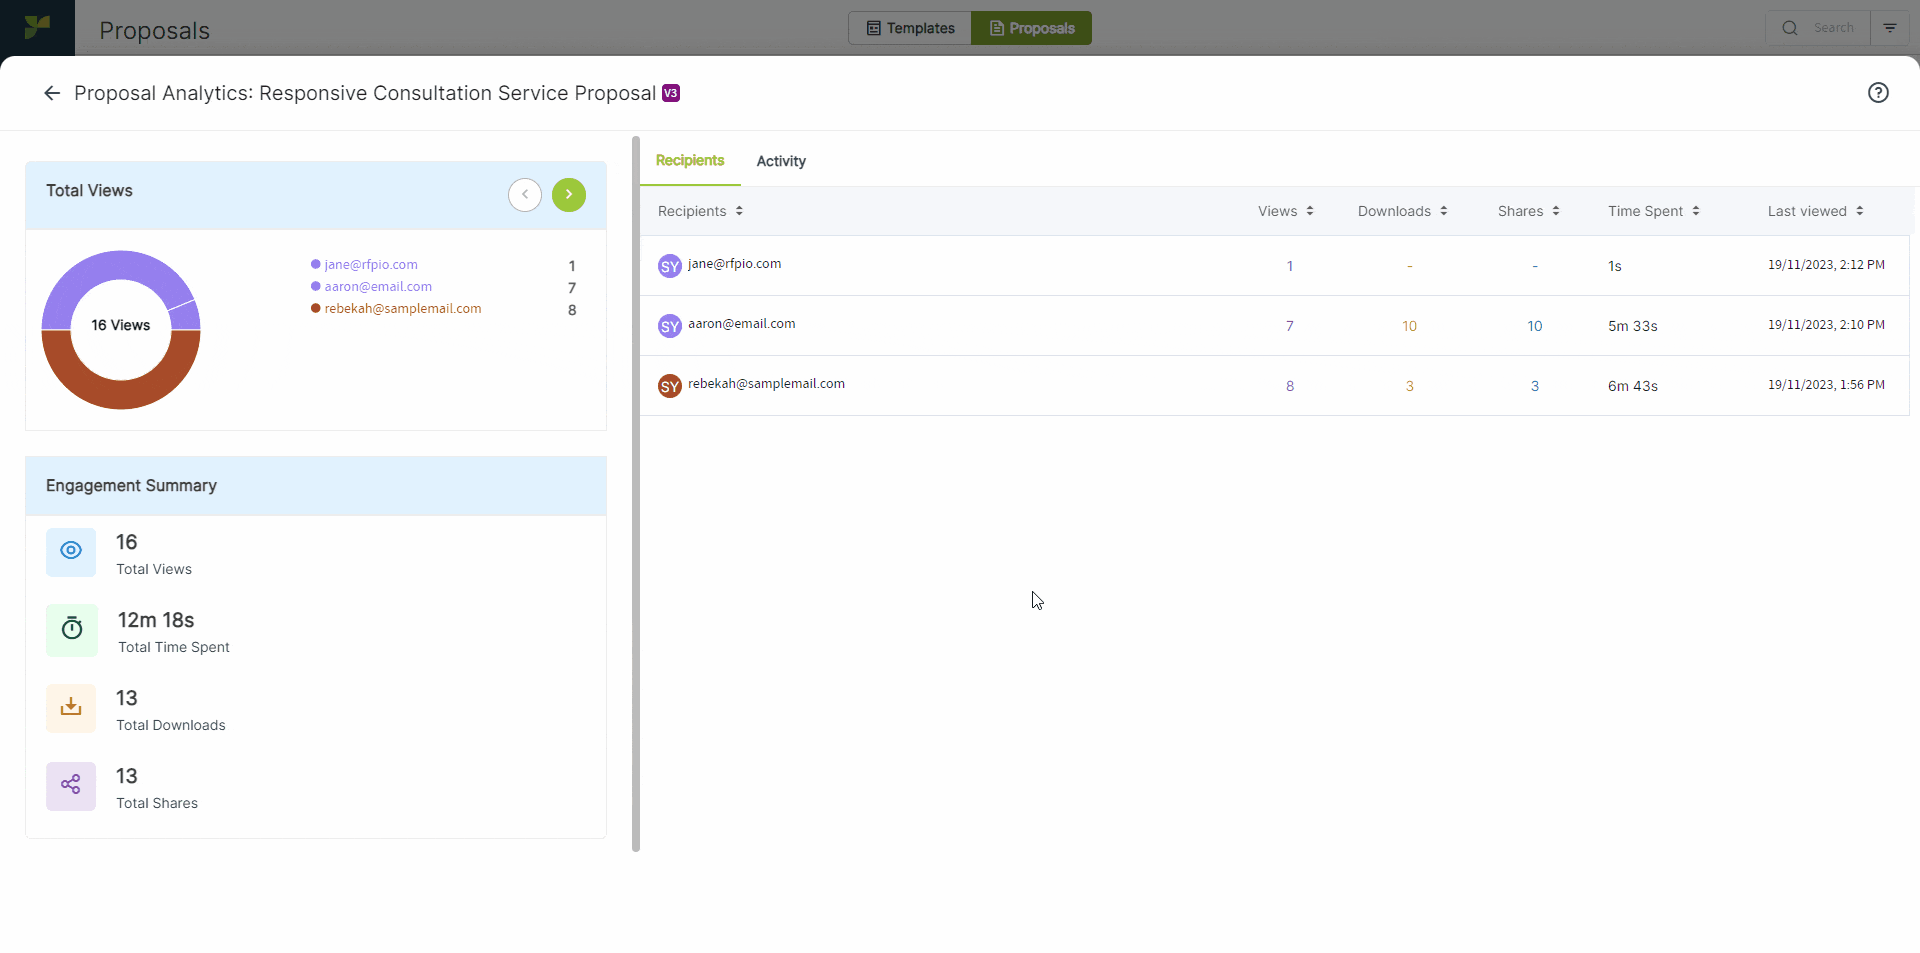Image resolution: width=1920 pixels, height=953 pixels.
Task: Click the avatar for aaron@email.com
Action: click(669, 326)
